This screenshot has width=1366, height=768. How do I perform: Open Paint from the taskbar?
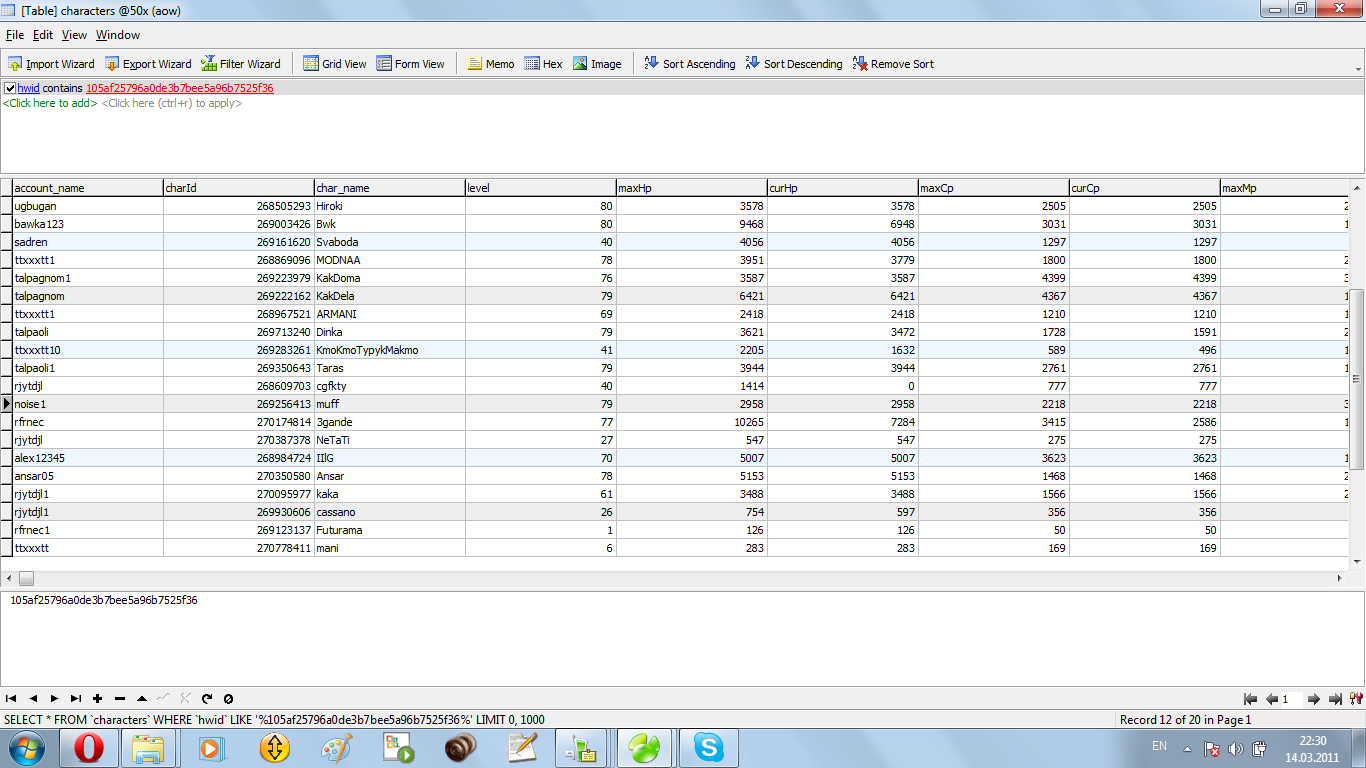336,748
